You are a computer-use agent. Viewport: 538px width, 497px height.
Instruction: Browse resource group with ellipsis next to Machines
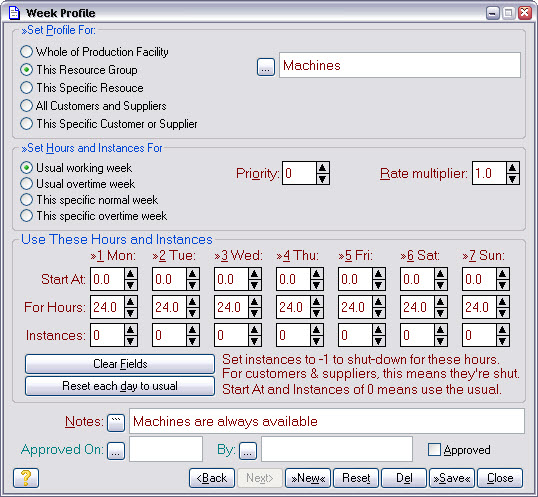click(266, 67)
